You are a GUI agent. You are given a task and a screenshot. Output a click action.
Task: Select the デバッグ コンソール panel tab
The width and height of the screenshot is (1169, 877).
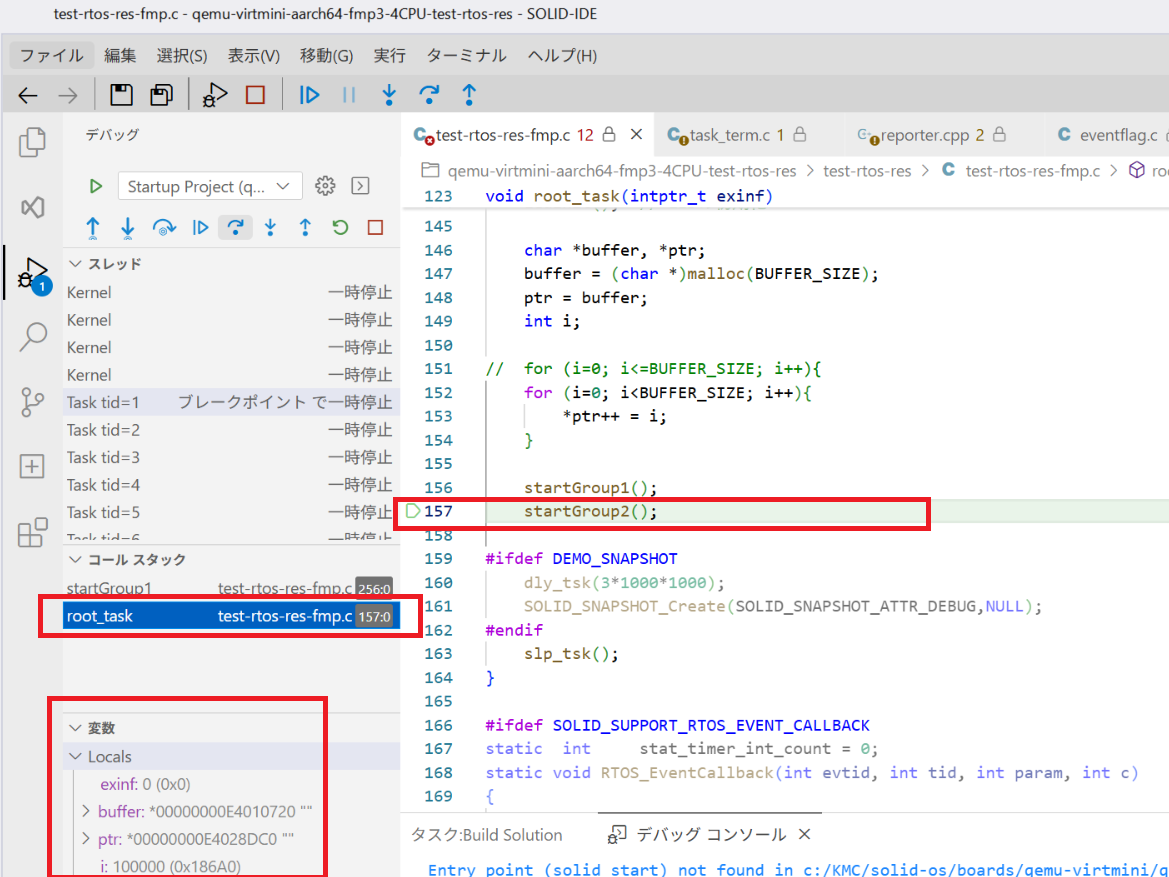(710, 834)
